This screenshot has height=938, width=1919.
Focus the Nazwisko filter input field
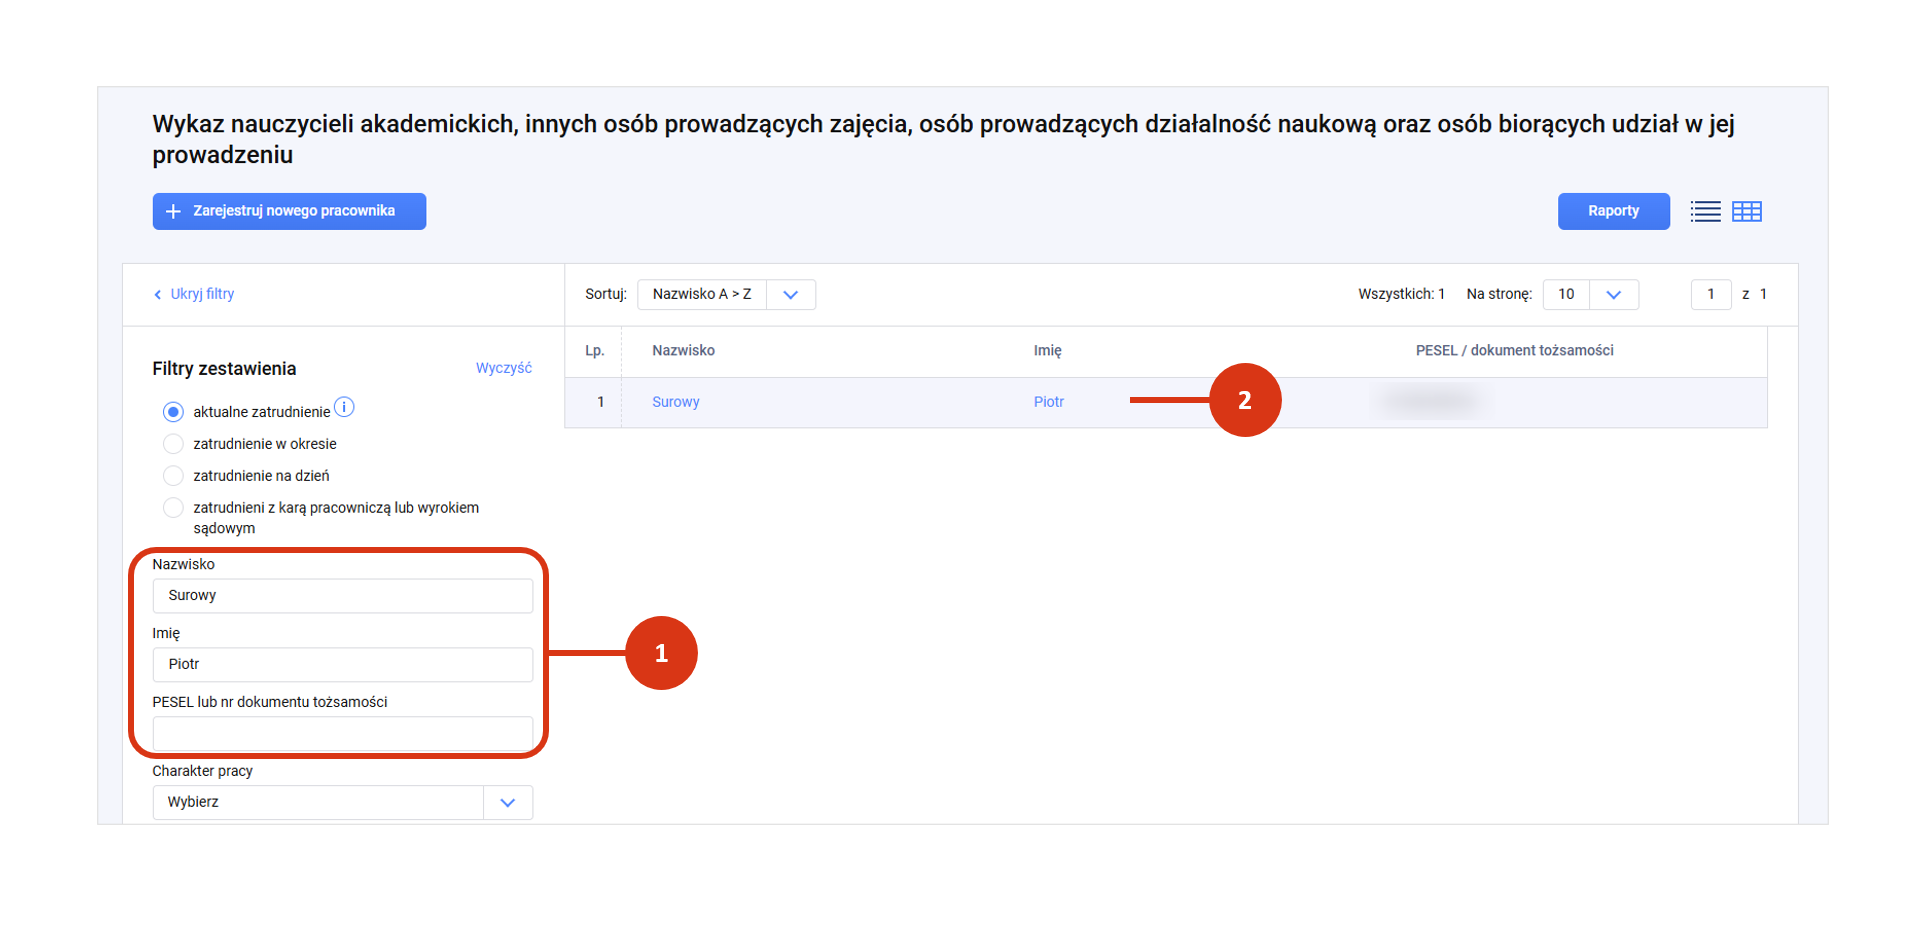[342, 595]
